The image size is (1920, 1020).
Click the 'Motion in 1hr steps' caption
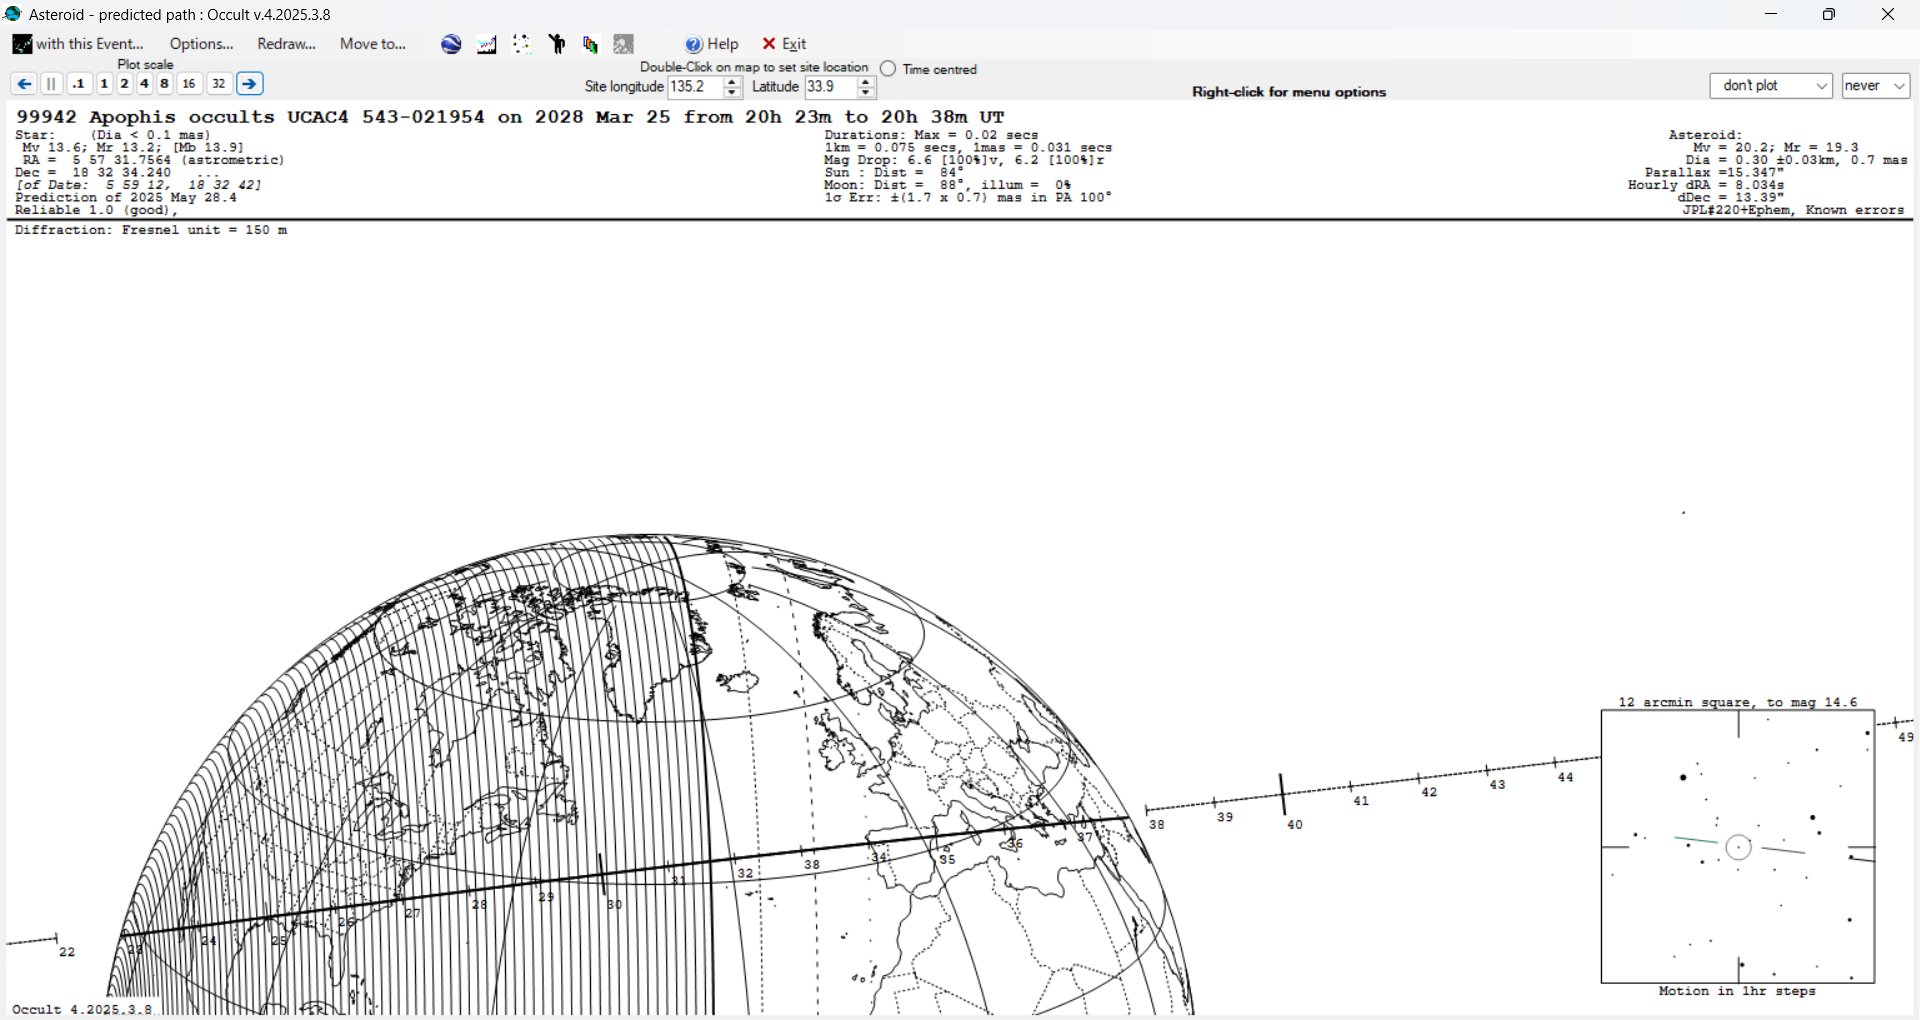1737,991
